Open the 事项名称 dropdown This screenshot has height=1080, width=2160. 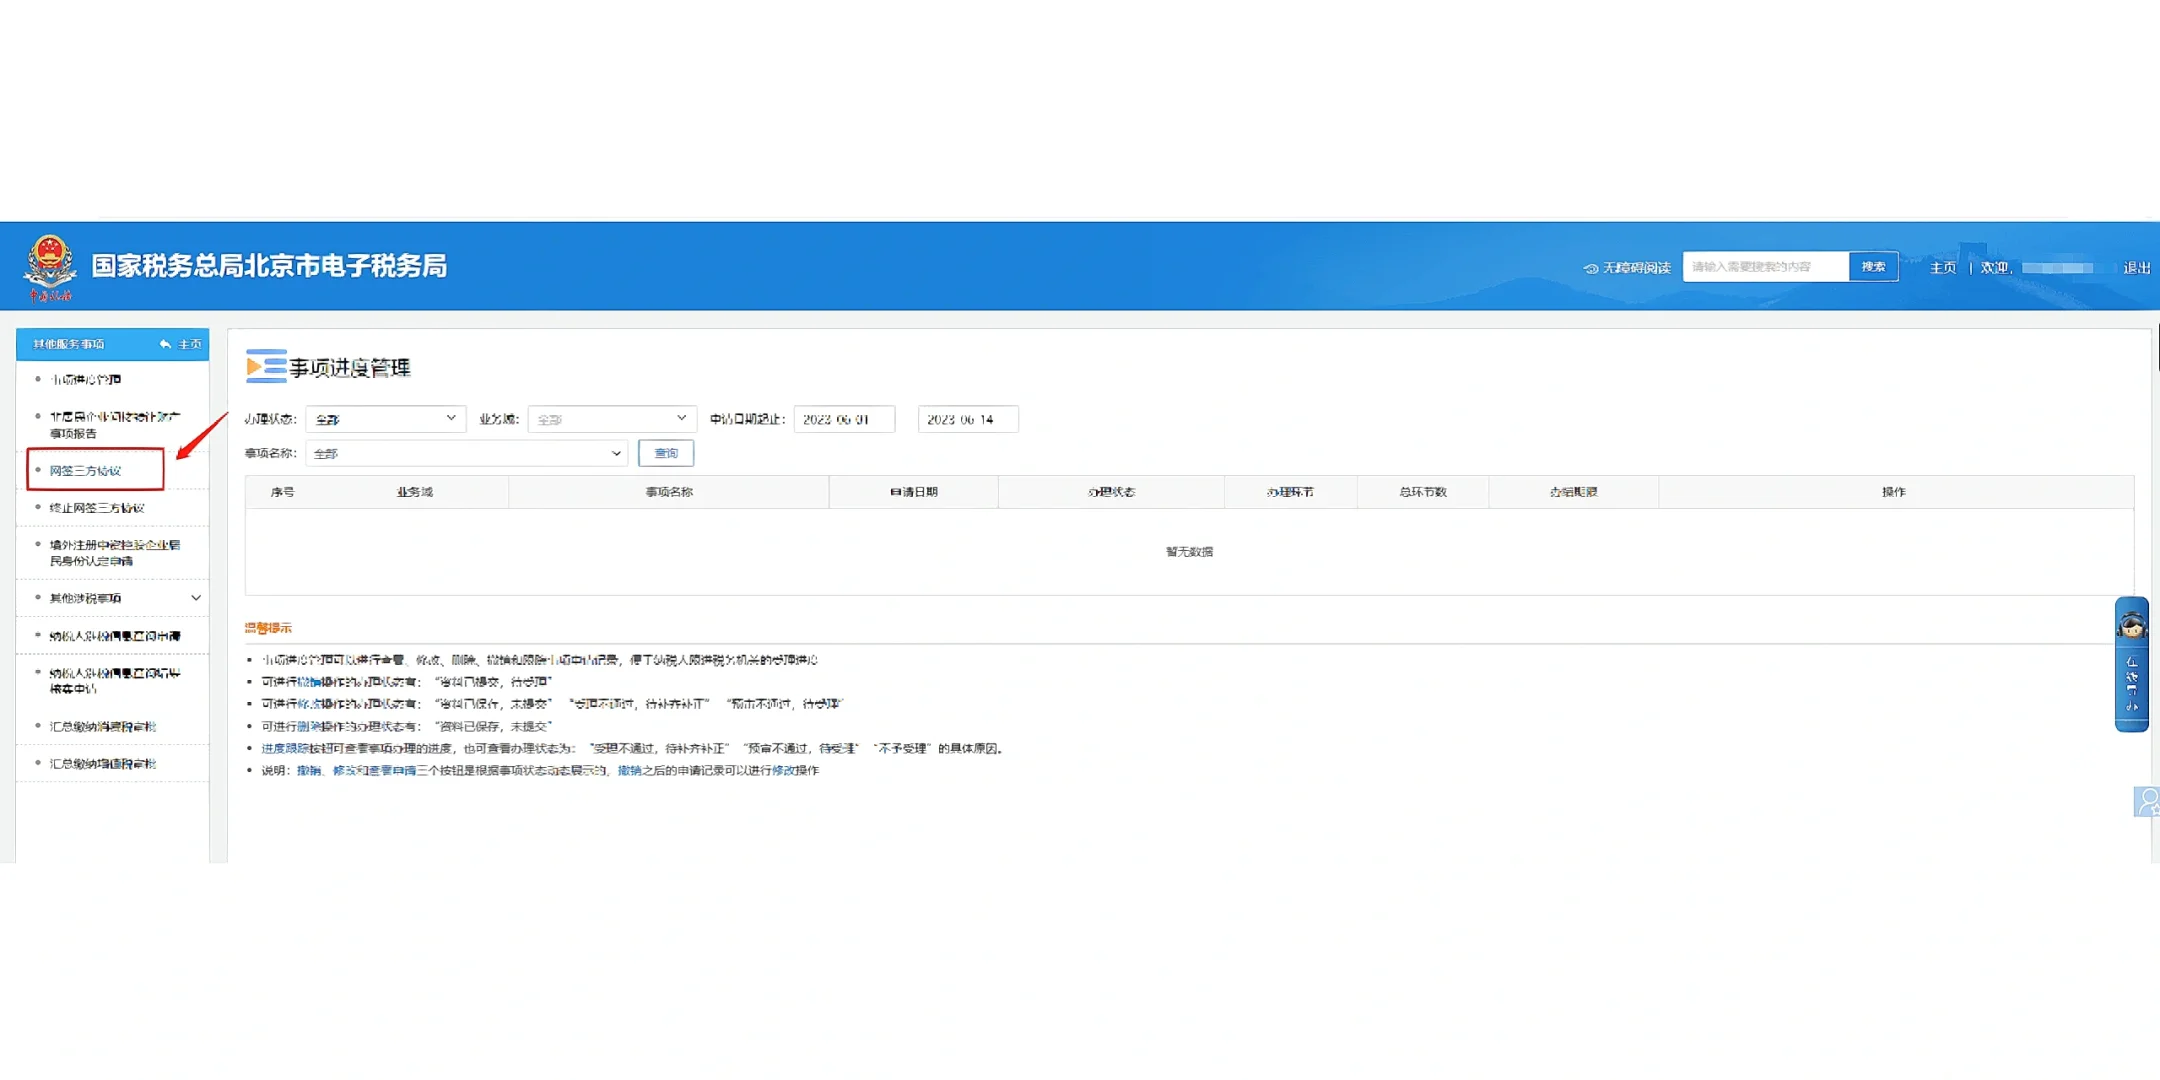point(466,453)
